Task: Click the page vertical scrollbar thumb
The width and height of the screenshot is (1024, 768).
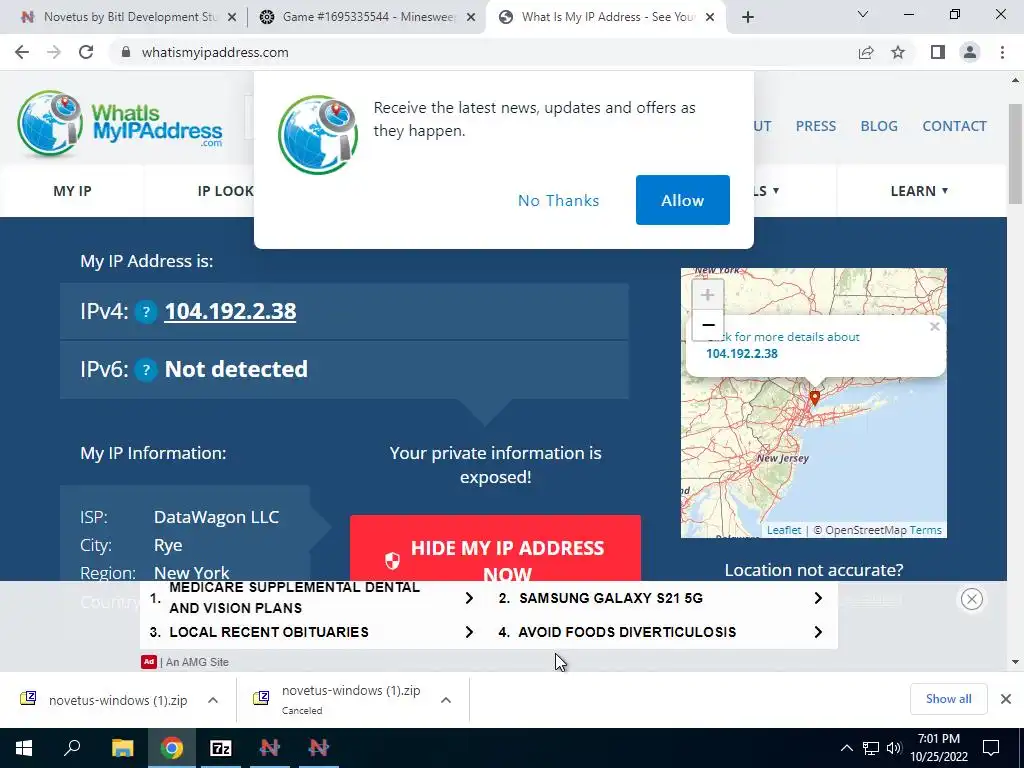Action: point(1016,153)
